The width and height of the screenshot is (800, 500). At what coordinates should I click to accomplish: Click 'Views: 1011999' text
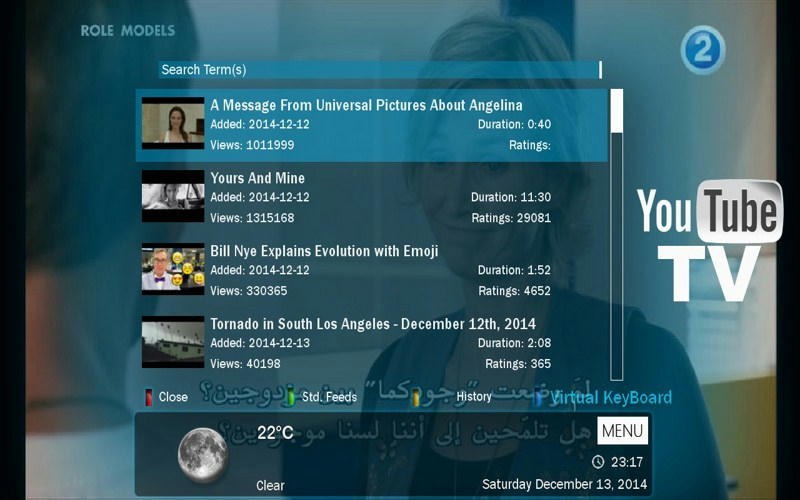252,145
